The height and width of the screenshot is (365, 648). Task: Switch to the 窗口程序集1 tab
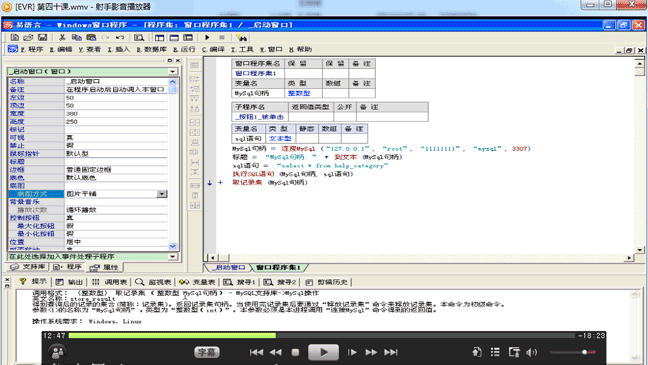point(278,267)
